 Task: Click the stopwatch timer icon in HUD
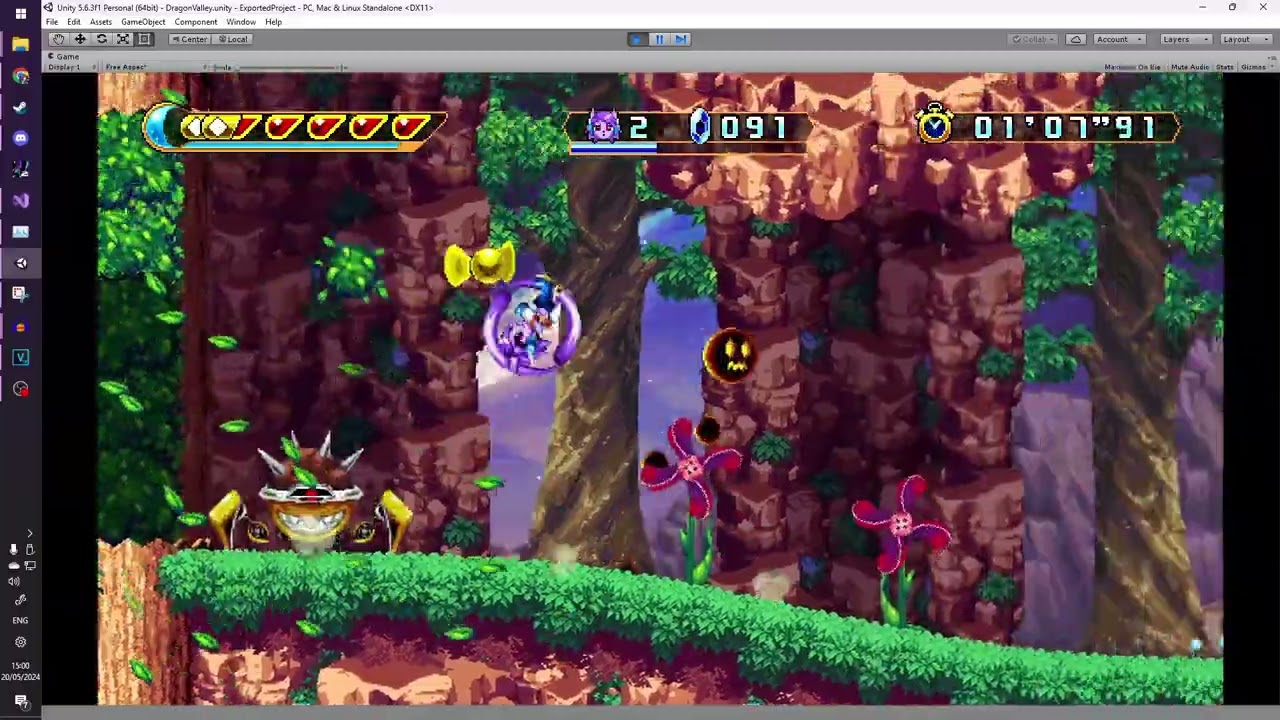936,126
